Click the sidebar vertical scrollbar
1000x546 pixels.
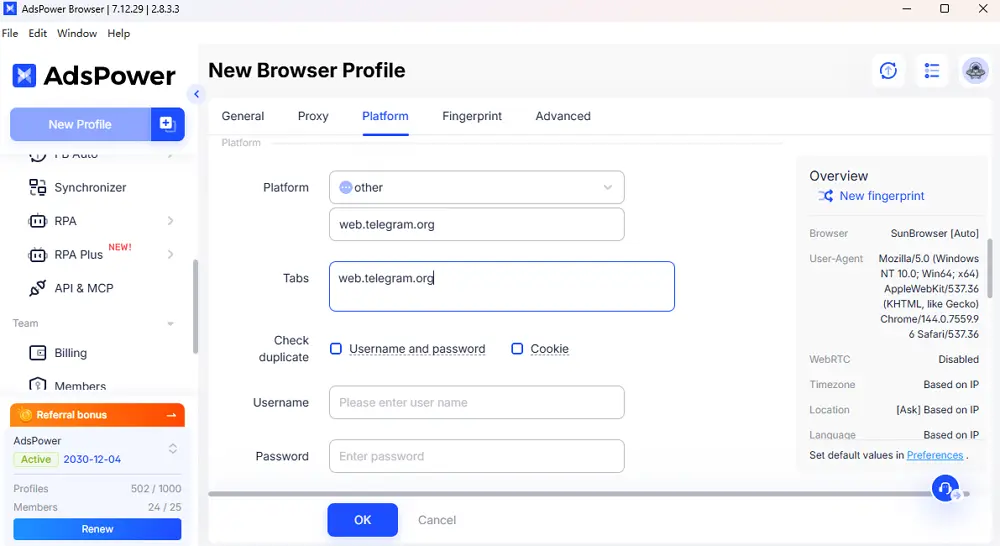(195, 306)
